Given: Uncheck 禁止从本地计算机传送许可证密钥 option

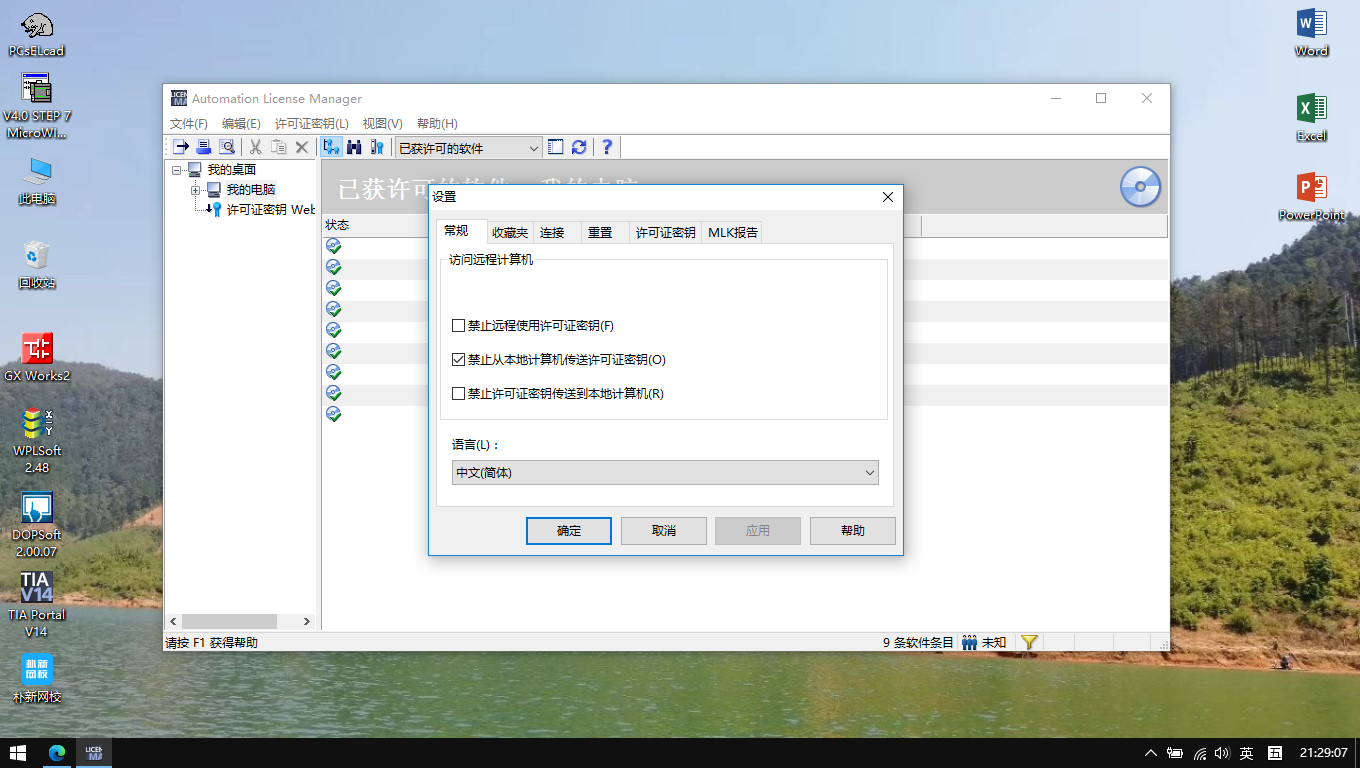Looking at the screenshot, I should tap(459, 360).
